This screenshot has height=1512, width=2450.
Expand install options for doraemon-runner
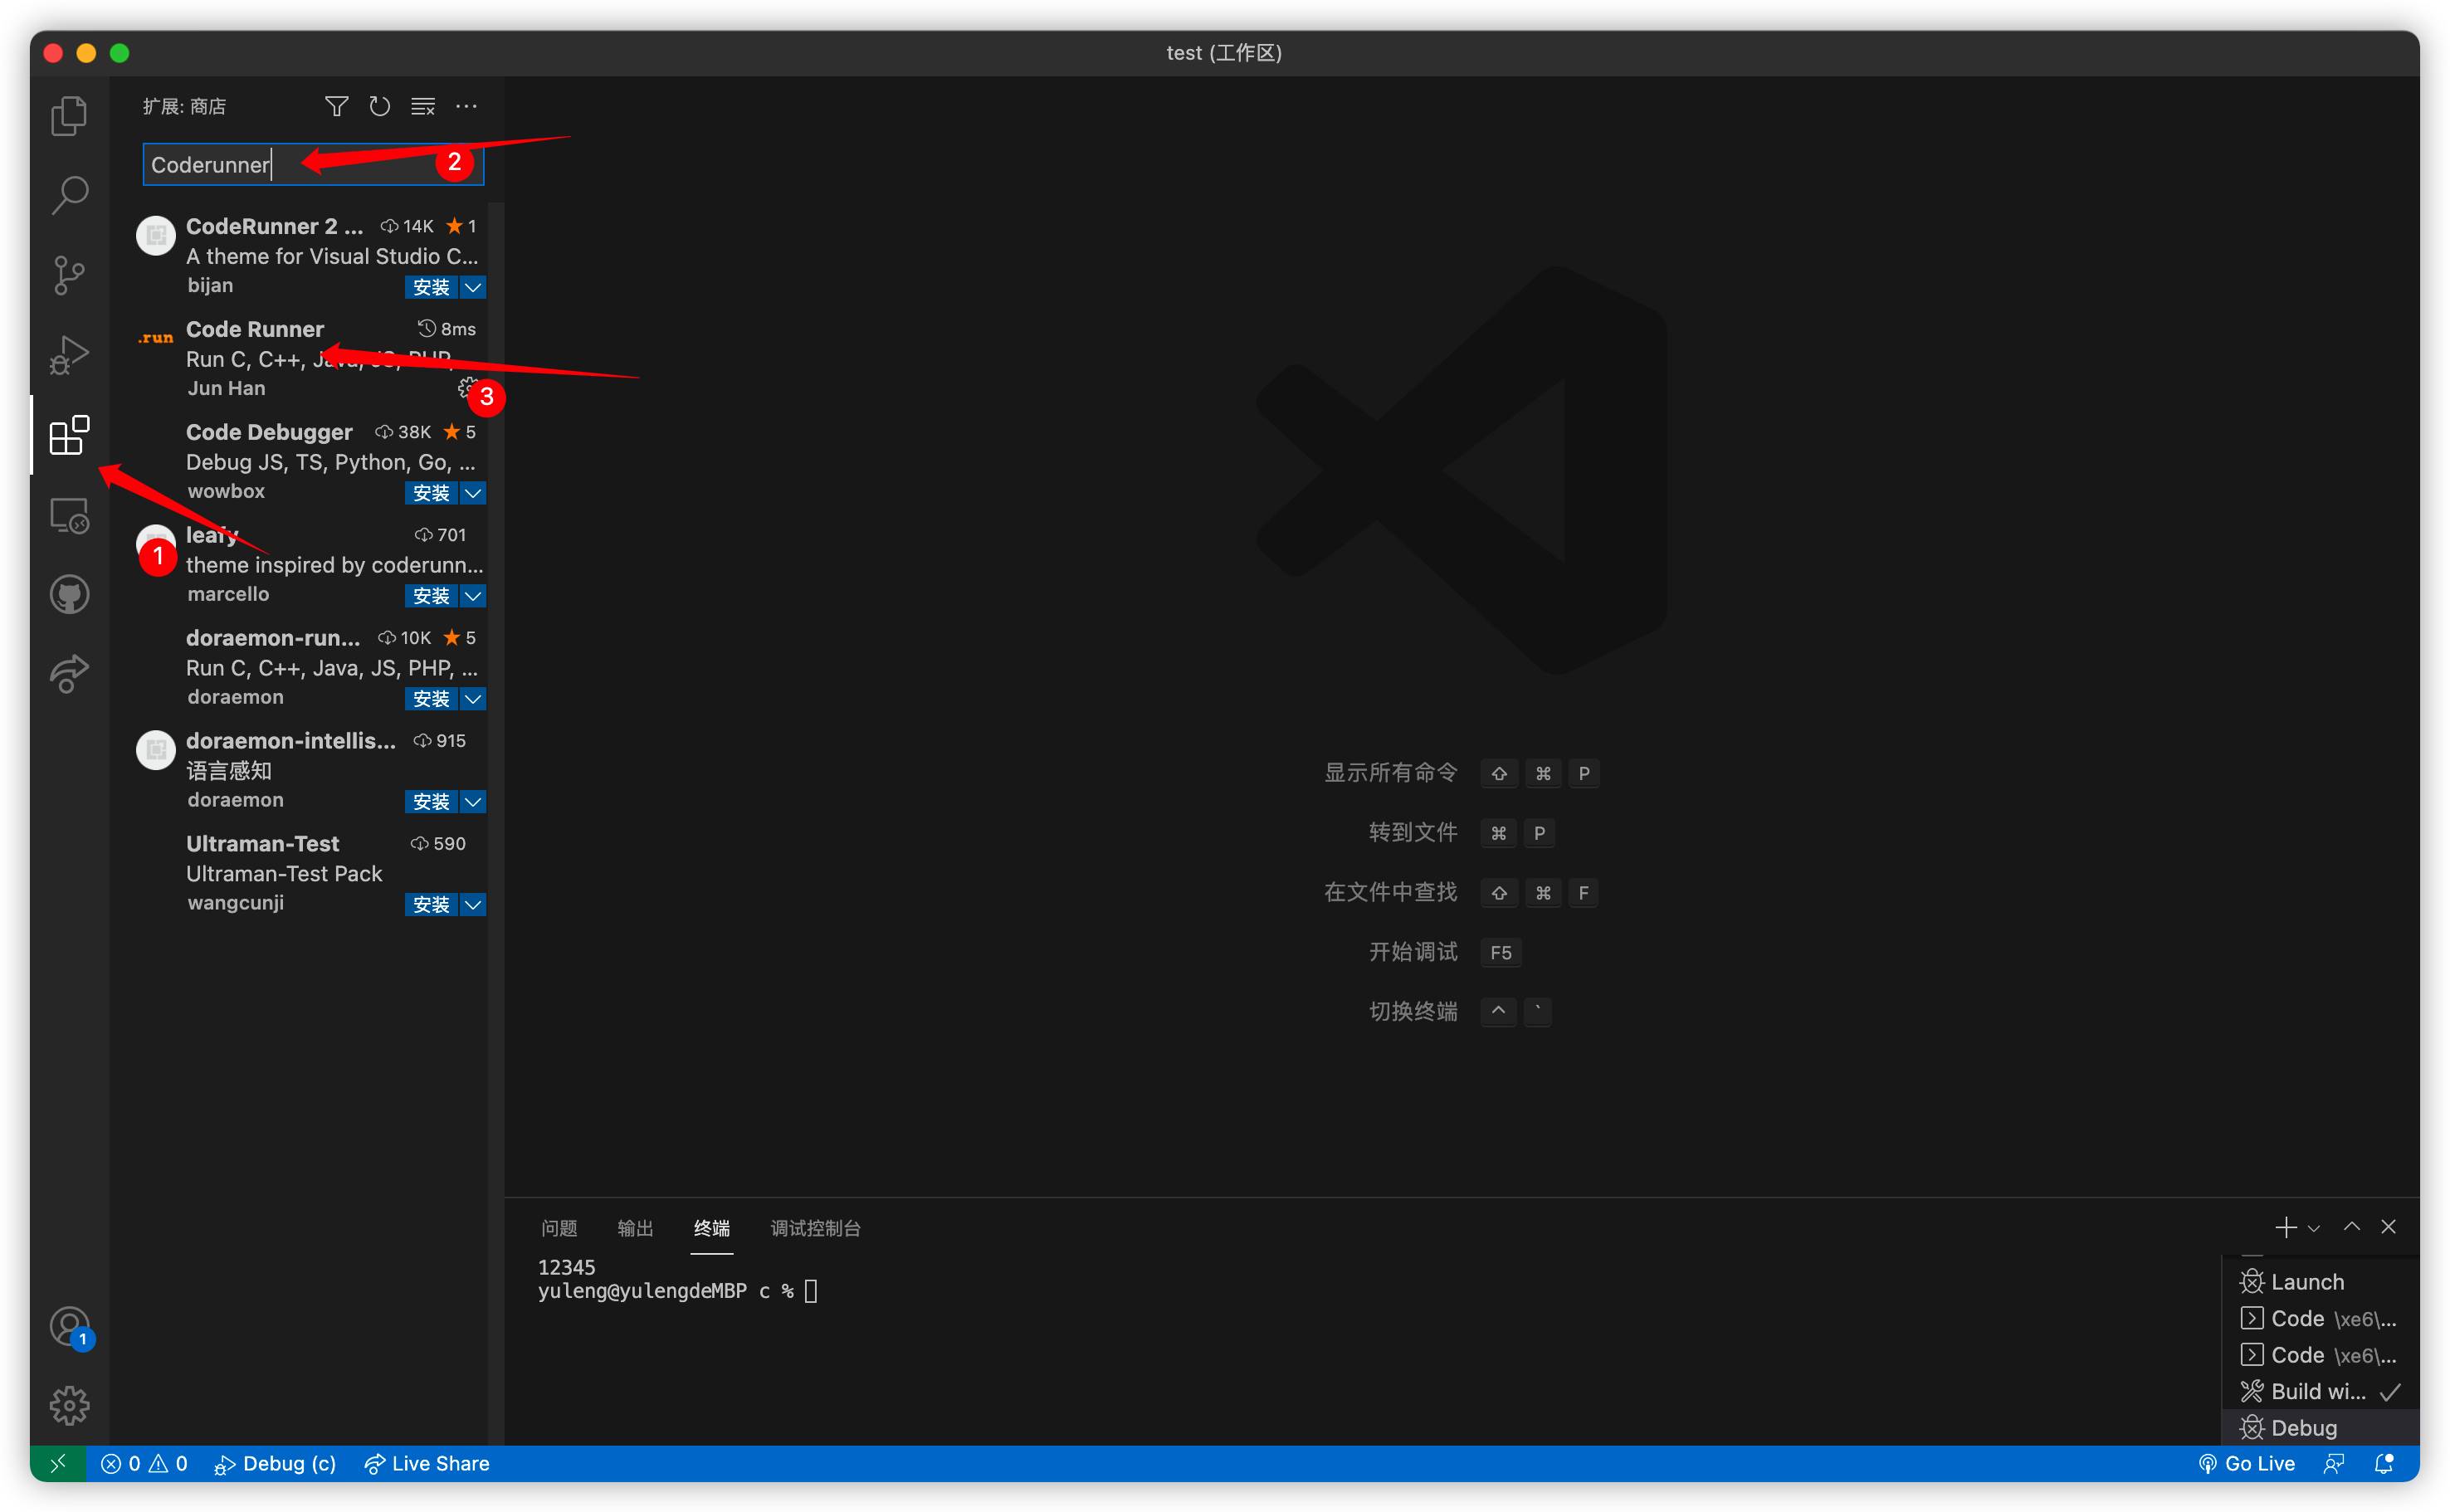point(473,698)
